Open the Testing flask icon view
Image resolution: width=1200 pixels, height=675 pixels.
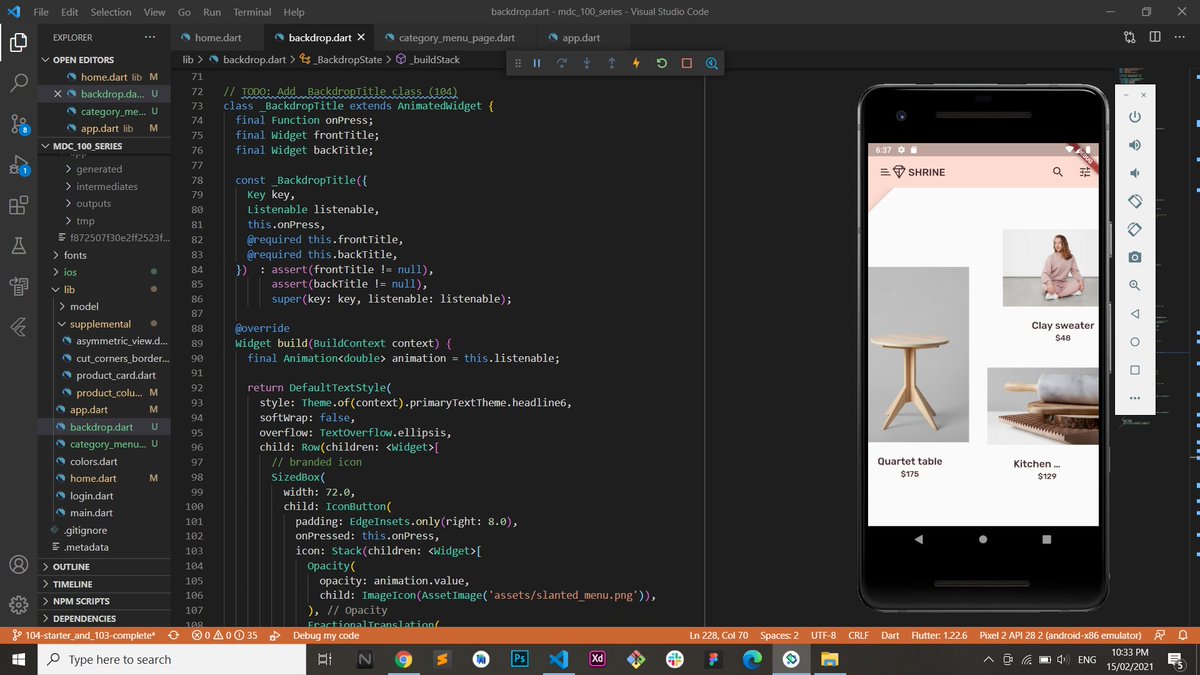tap(18, 246)
